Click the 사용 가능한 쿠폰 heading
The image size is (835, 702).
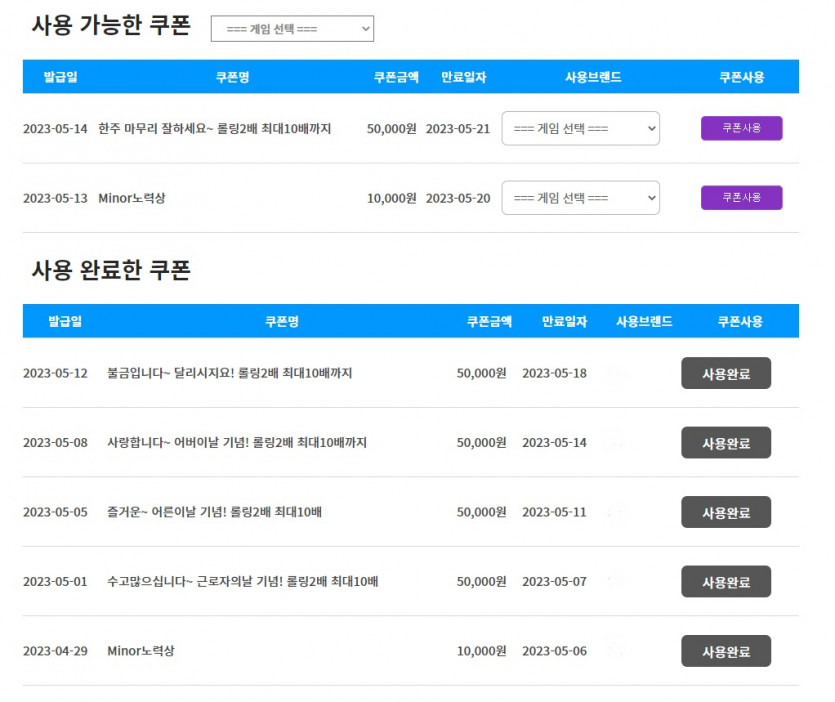point(111,25)
